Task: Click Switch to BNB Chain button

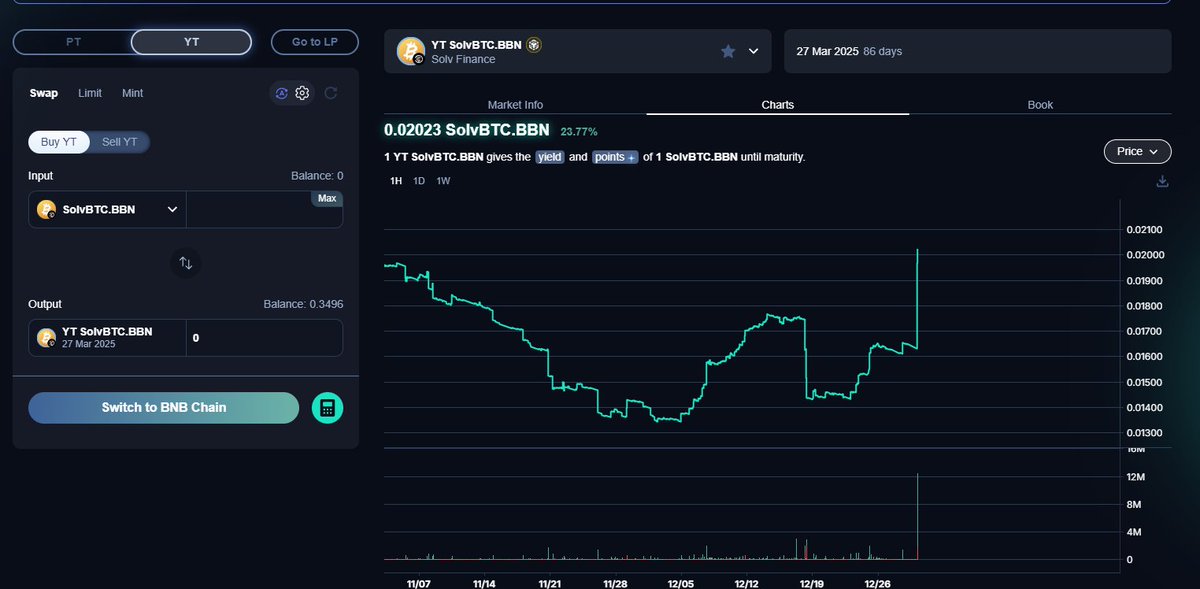Action: (x=164, y=408)
